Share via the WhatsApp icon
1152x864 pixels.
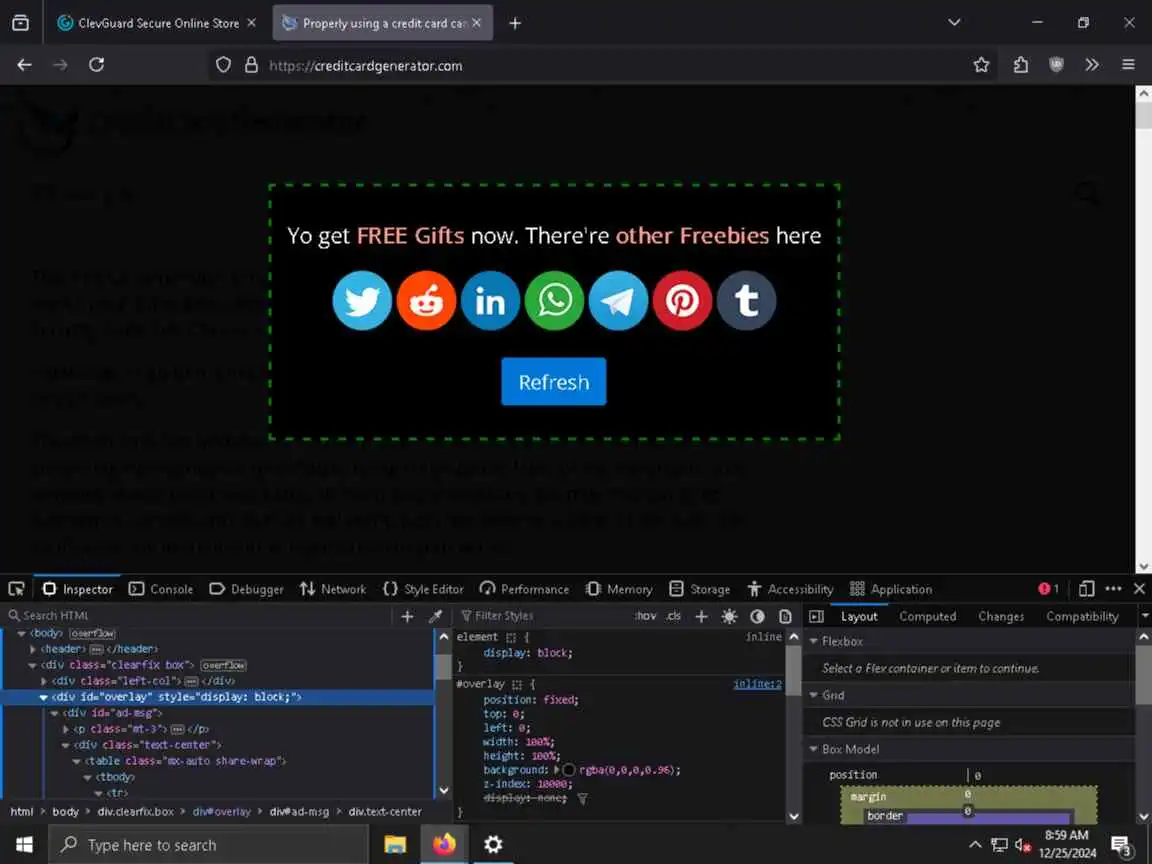click(554, 300)
